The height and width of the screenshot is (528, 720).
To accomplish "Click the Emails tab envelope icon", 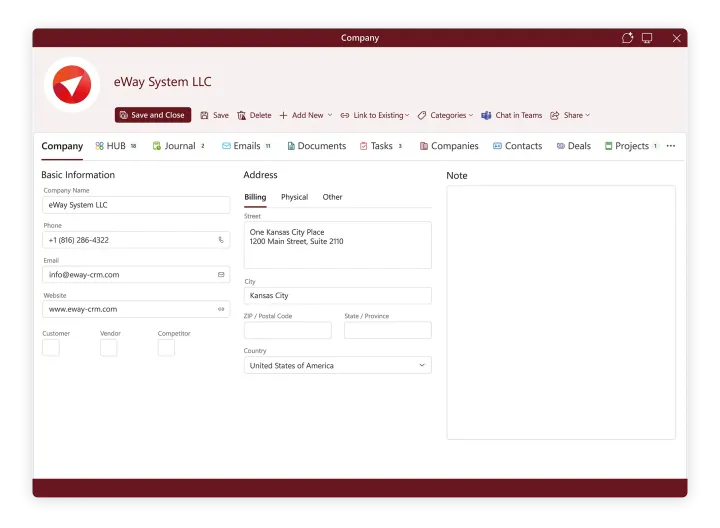I will click(x=226, y=146).
